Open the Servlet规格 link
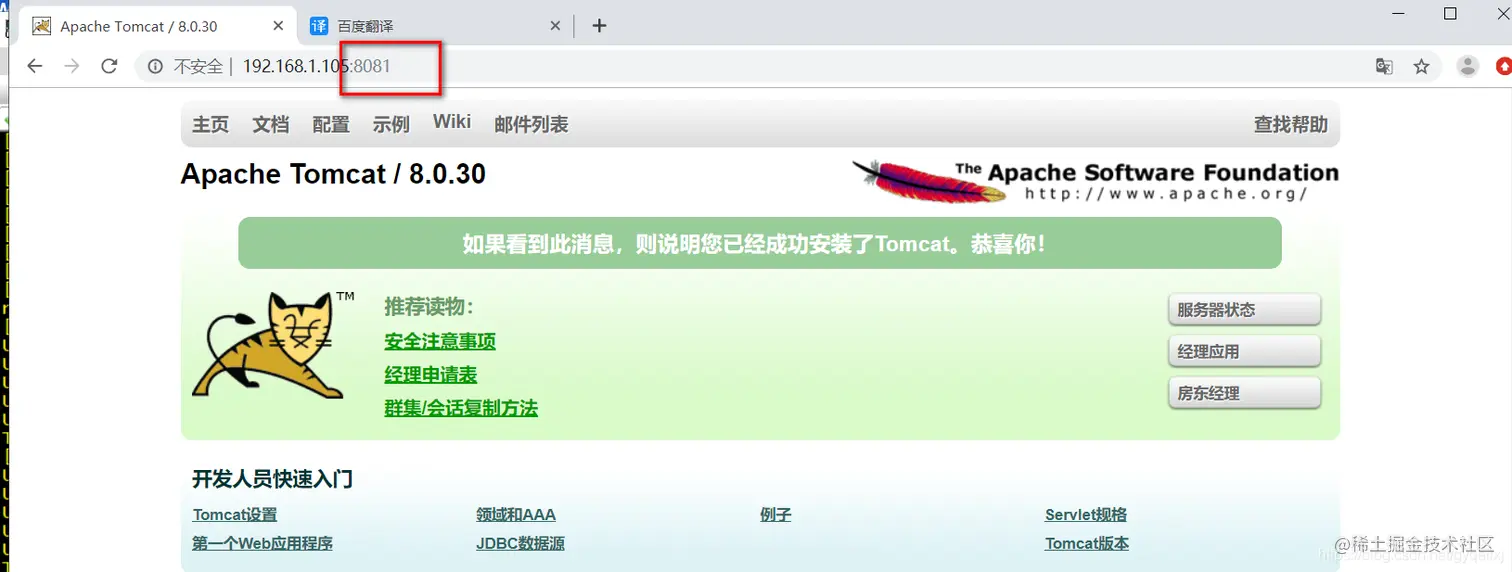 point(1086,515)
